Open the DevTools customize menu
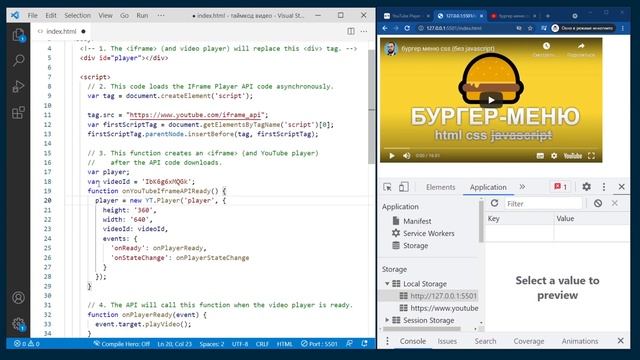 pyautogui.click(x=604, y=187)
